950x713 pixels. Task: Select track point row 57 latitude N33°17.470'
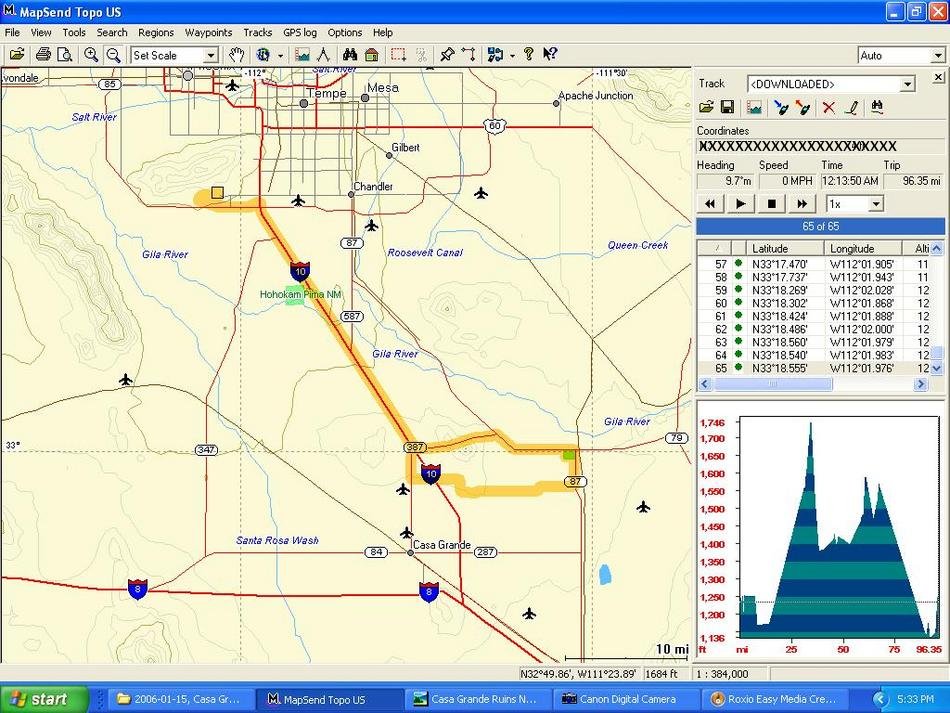pyautogui.click(x=780, y=264)
